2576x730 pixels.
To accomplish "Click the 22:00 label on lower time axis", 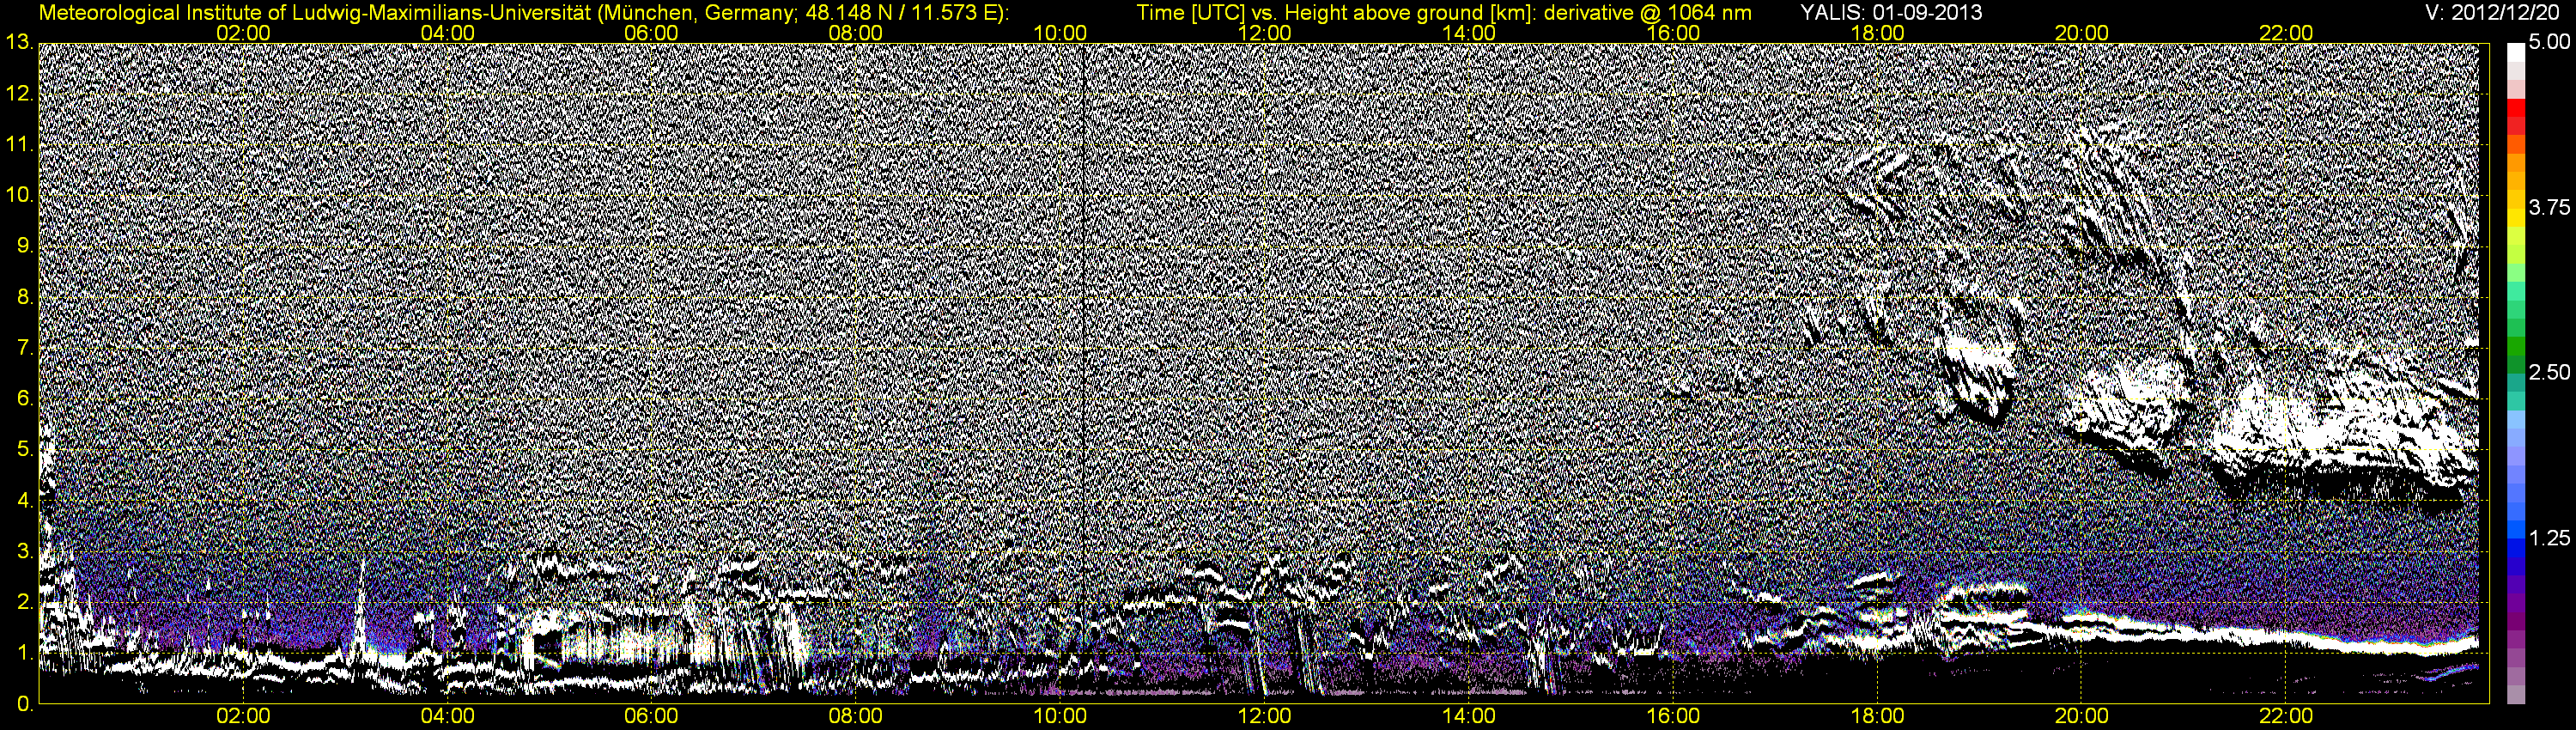I will point(2286,717).
